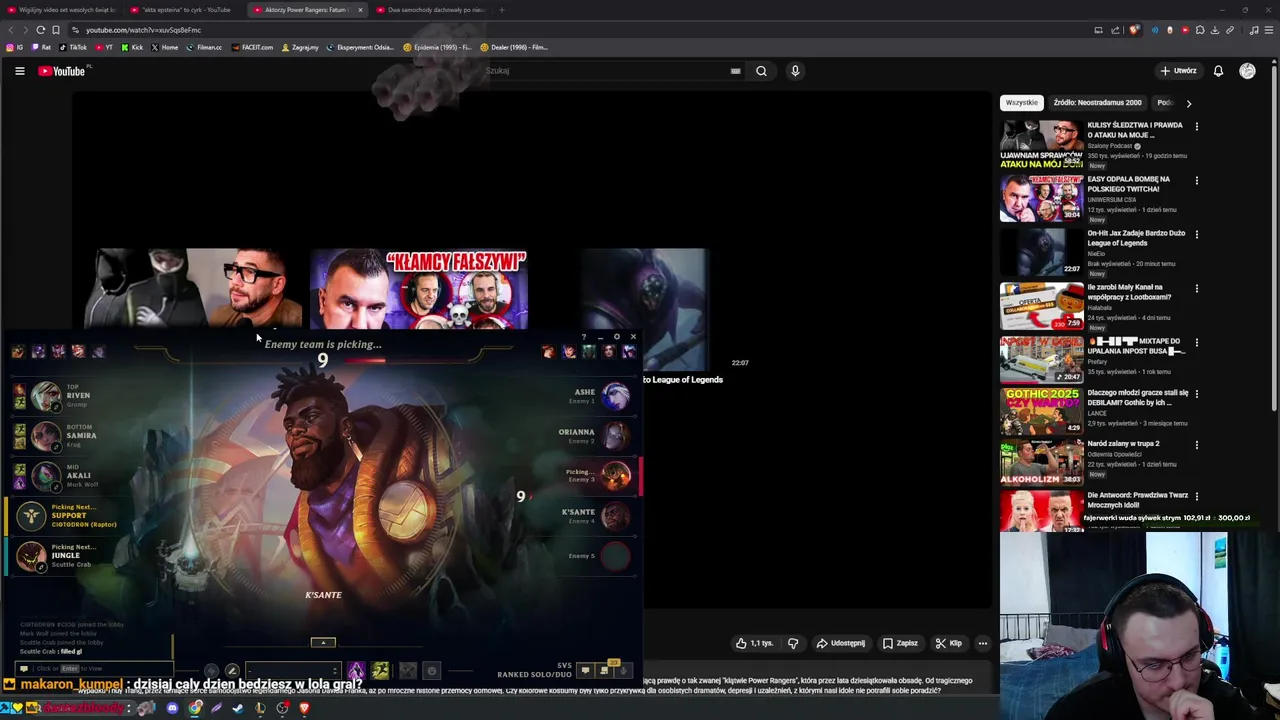Open the Zagraj.my bookmark
Viewport: 1280px width, 720px height.
click(300, 47)
